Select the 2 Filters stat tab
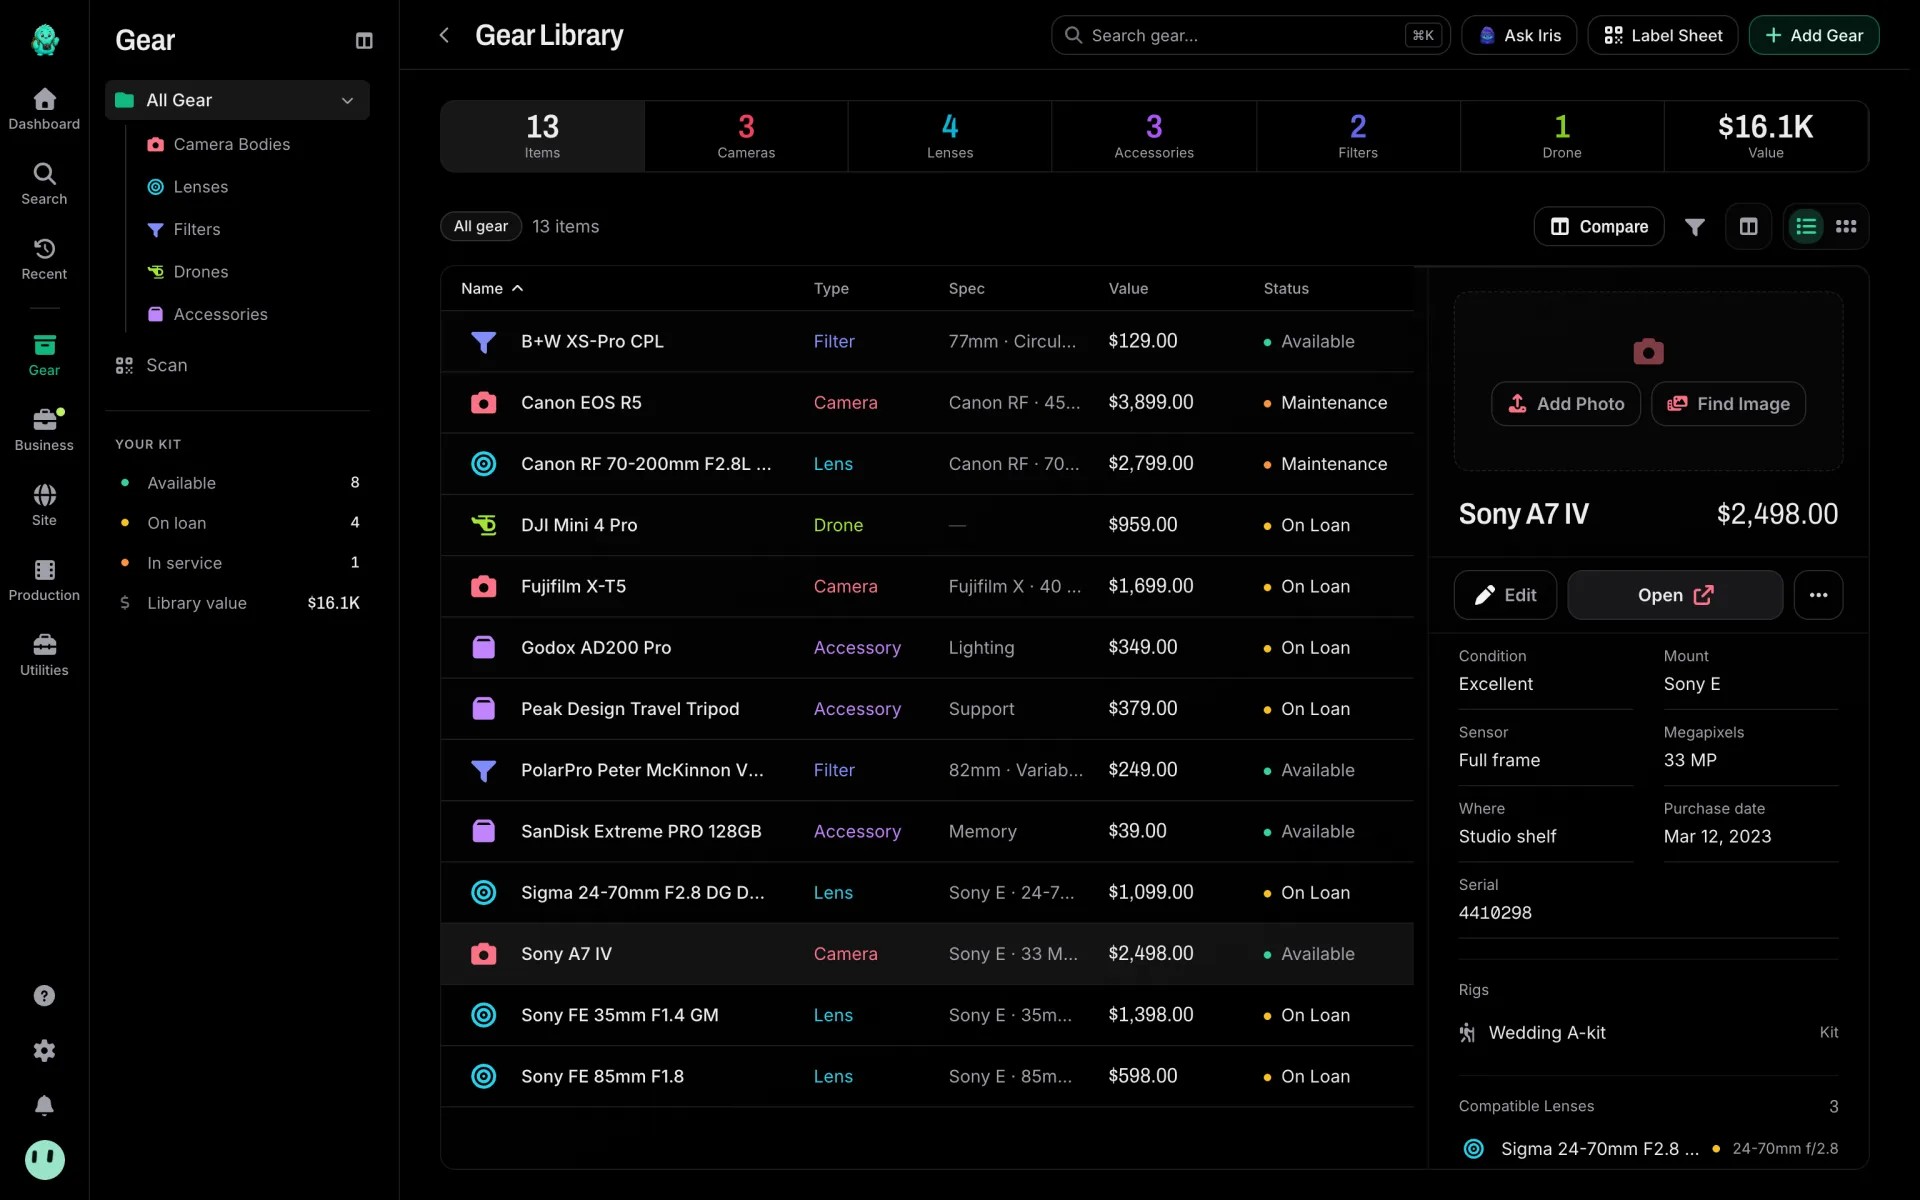Image resolution: width=1920 pixels, height=1200 pixels. pyautogui.click(x=1358, y=136)
